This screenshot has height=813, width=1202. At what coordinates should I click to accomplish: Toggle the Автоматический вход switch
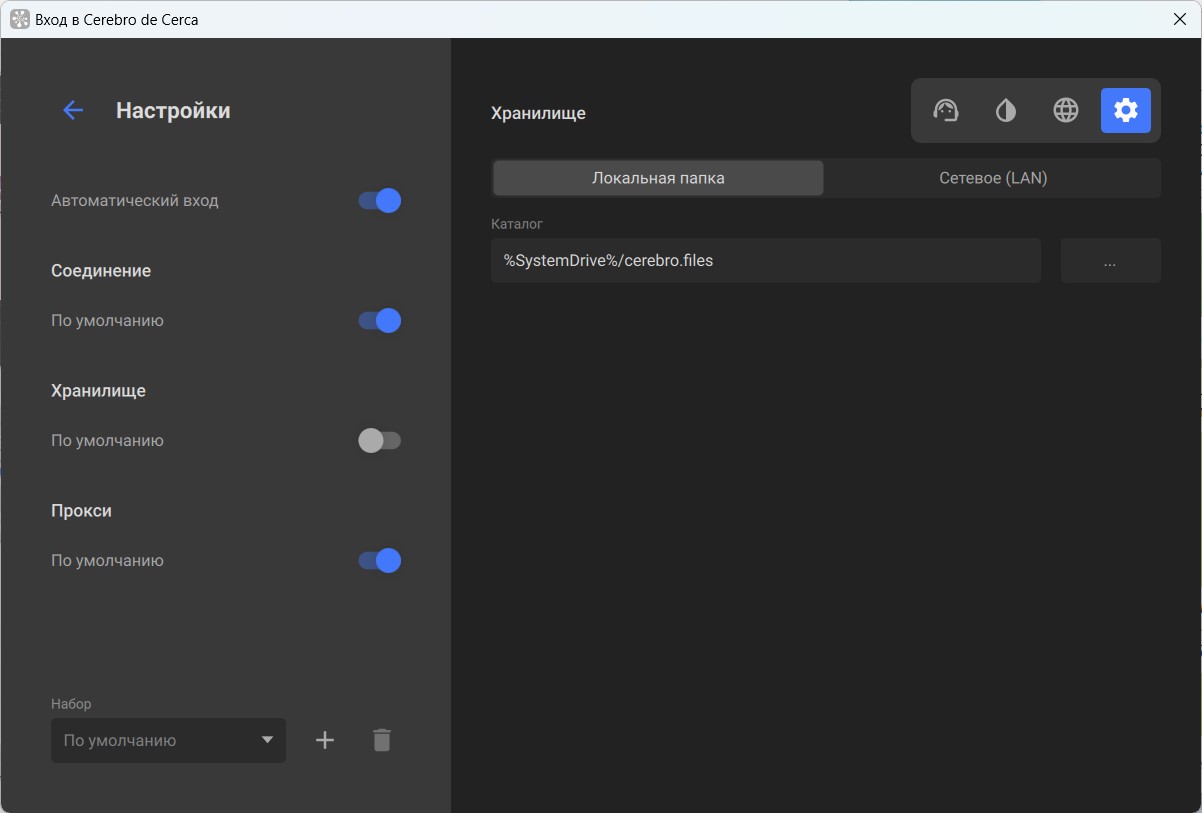click(380, 200)
